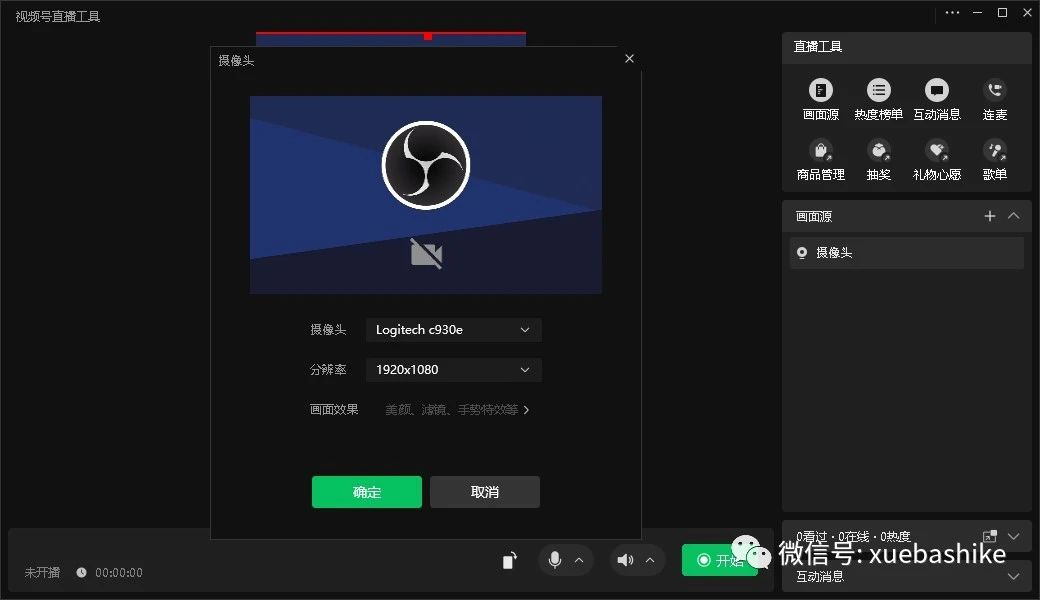The height and width of the screenshot is (600, 1040).
Task: Open the 歌单 song list icon
Action: pos(995,150)
